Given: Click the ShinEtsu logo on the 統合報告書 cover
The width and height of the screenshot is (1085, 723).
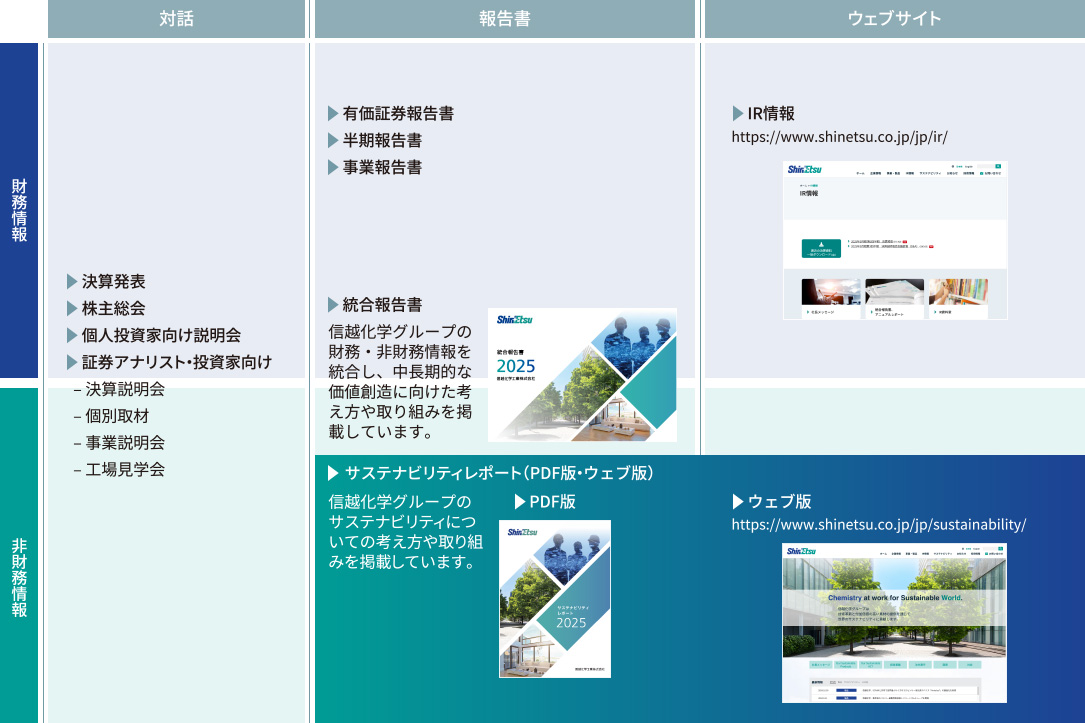Looking at the screenshot, I should click(x=514, y=320).
